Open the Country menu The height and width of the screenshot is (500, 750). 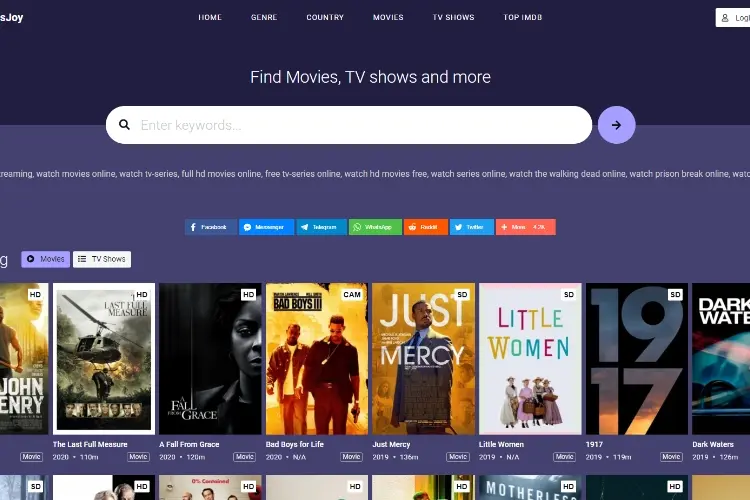tap(325, 17)
